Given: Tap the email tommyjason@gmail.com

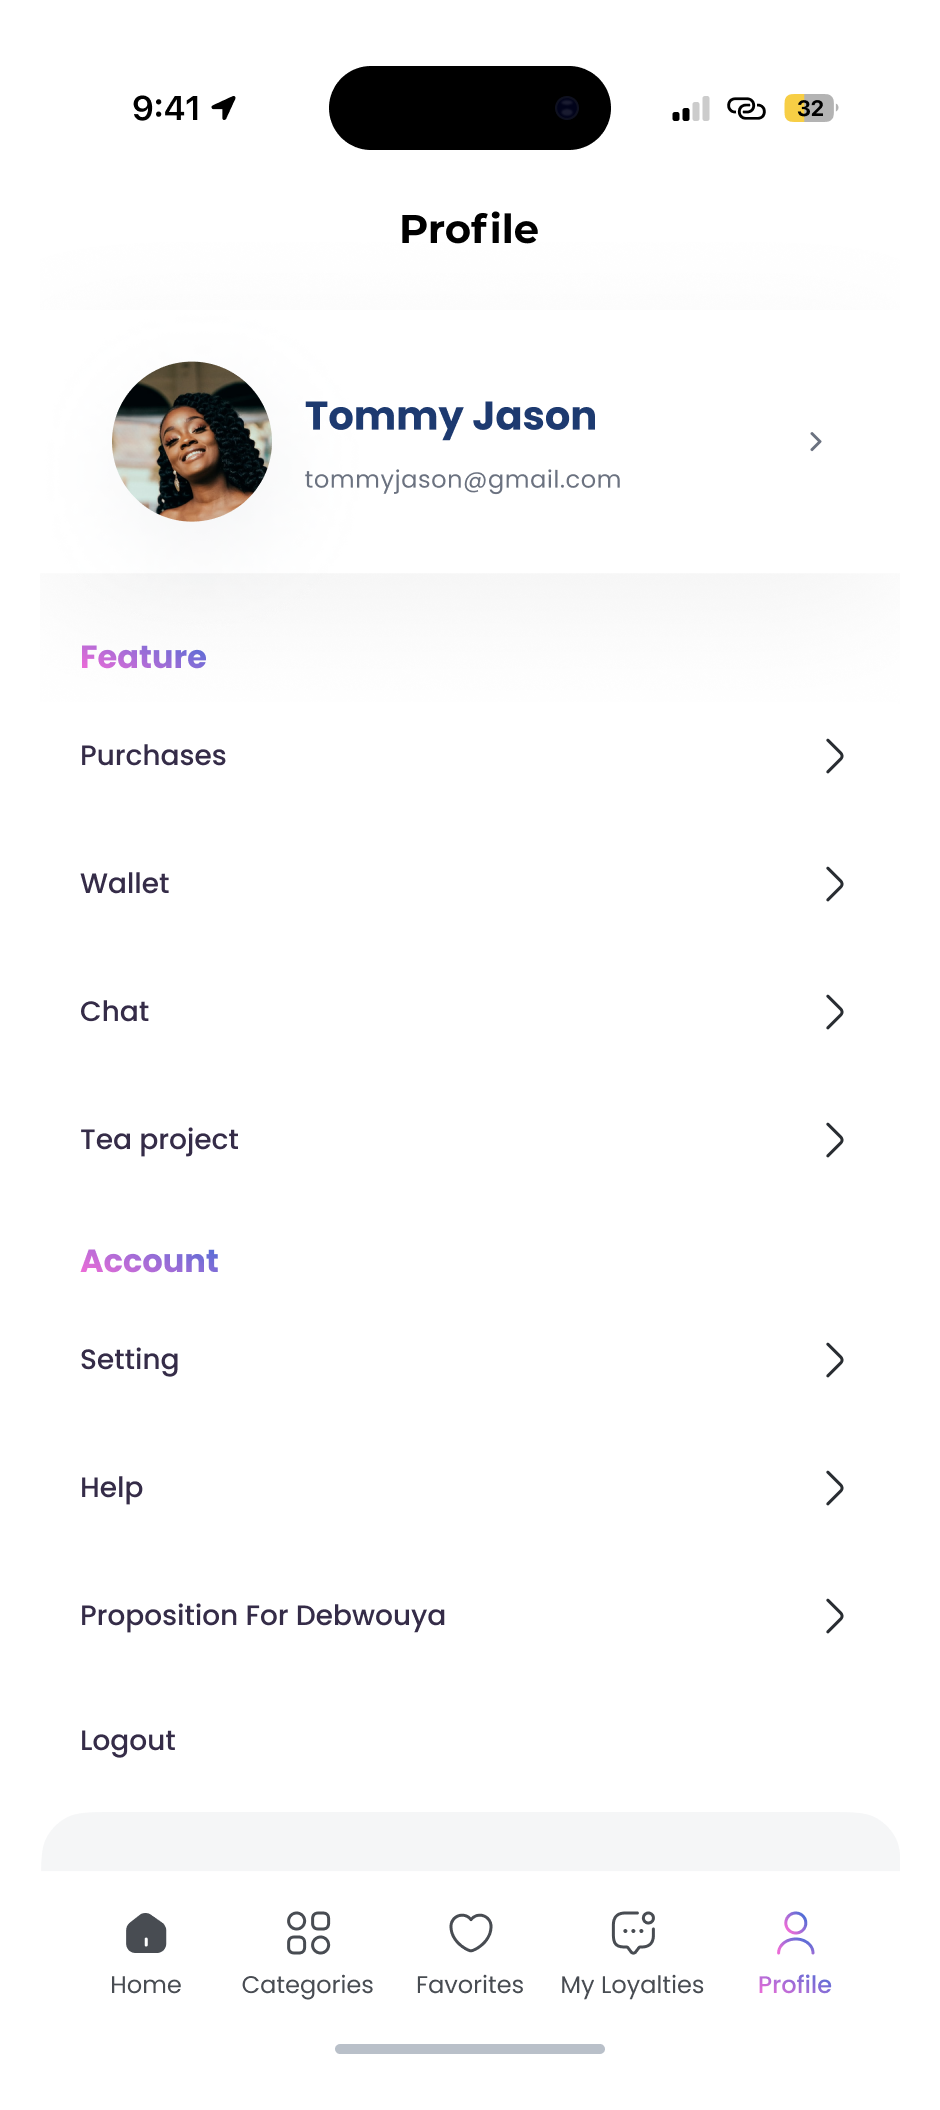Looking at the screenshot, I should (x=462, y=480).
